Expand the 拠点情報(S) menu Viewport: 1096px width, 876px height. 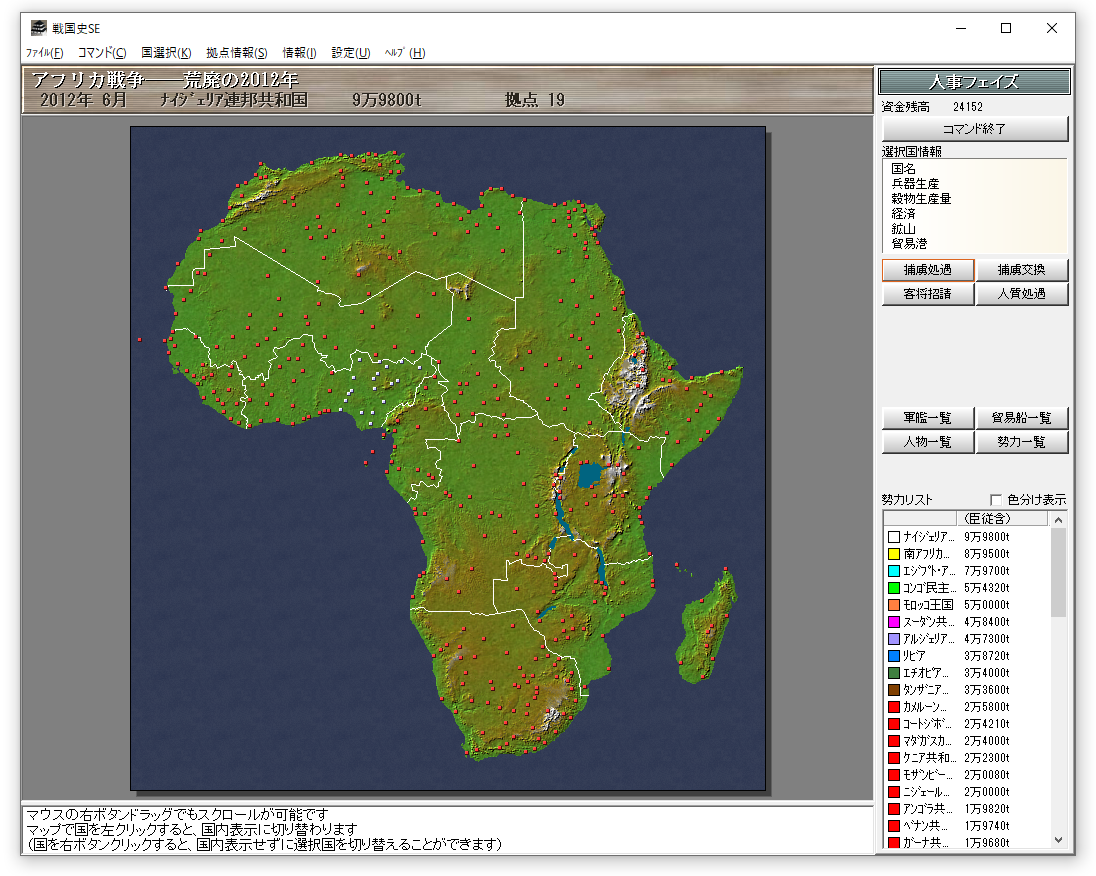tap(237, 53)
